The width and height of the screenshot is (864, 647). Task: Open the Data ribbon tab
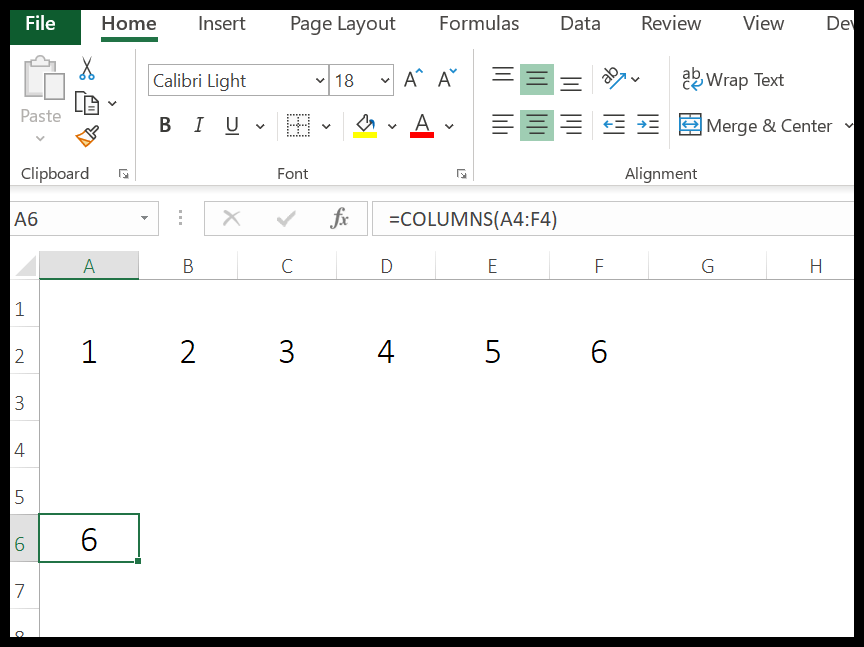(580, 23)
